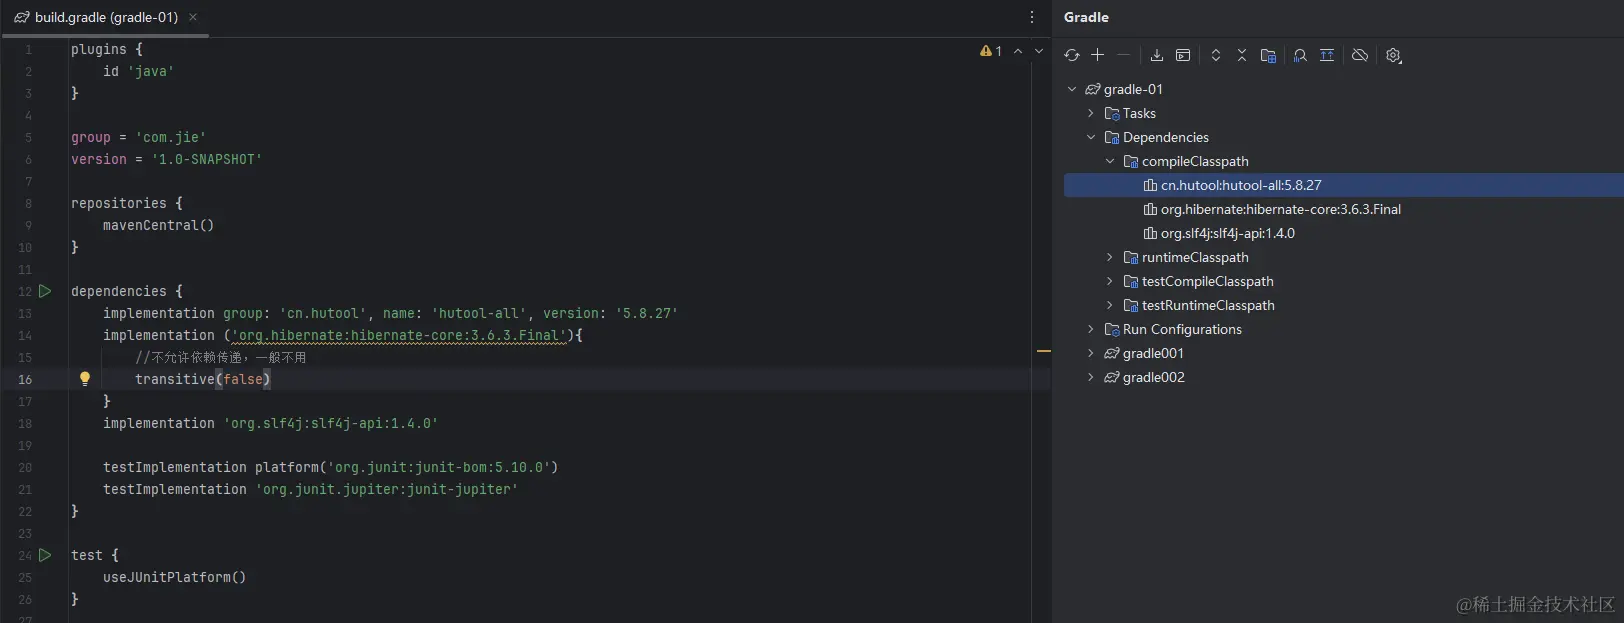Screen dimensions: 1624x623
Task: Run dependencies block from gutter arrow
Action: tap(45, 291)
